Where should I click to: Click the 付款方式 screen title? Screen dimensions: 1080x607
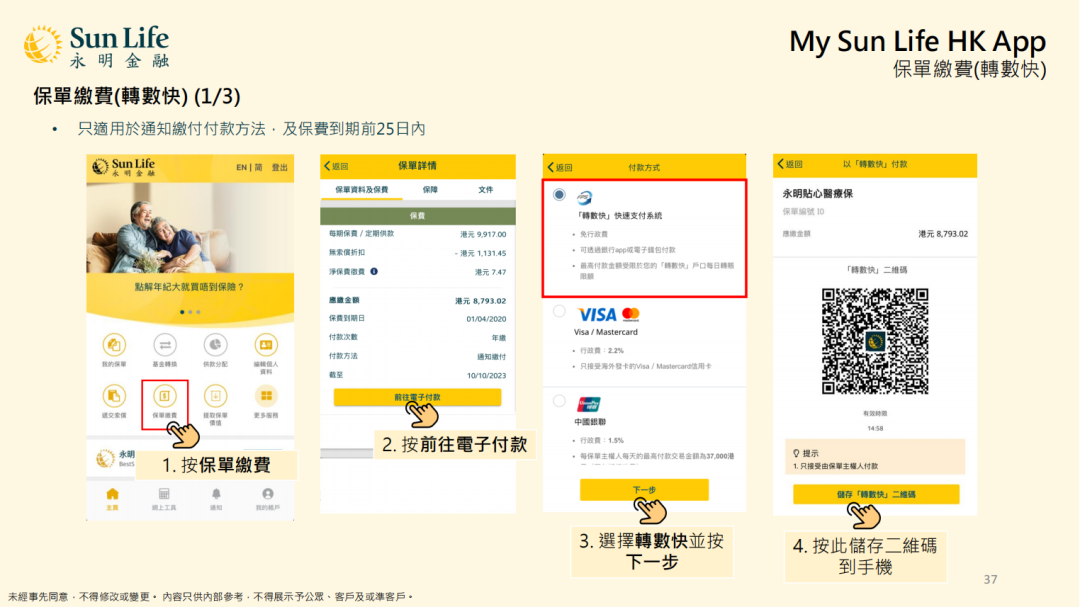644,167
